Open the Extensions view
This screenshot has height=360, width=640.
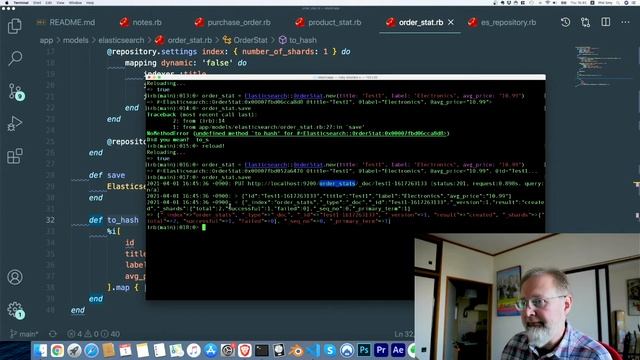(15, 156)
